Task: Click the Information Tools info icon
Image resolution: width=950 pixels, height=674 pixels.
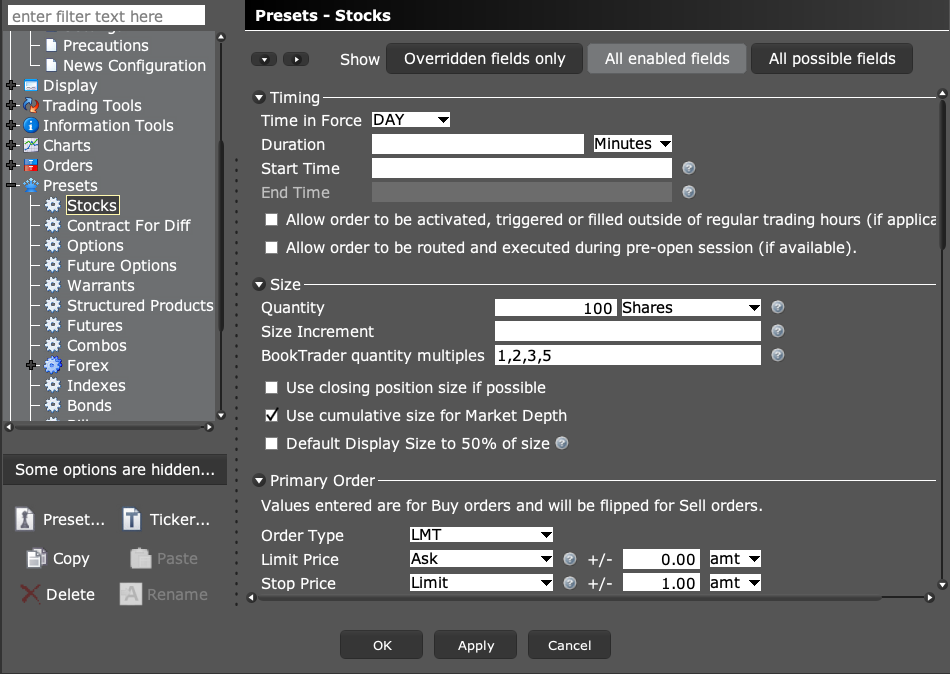Action: [31, 125]
